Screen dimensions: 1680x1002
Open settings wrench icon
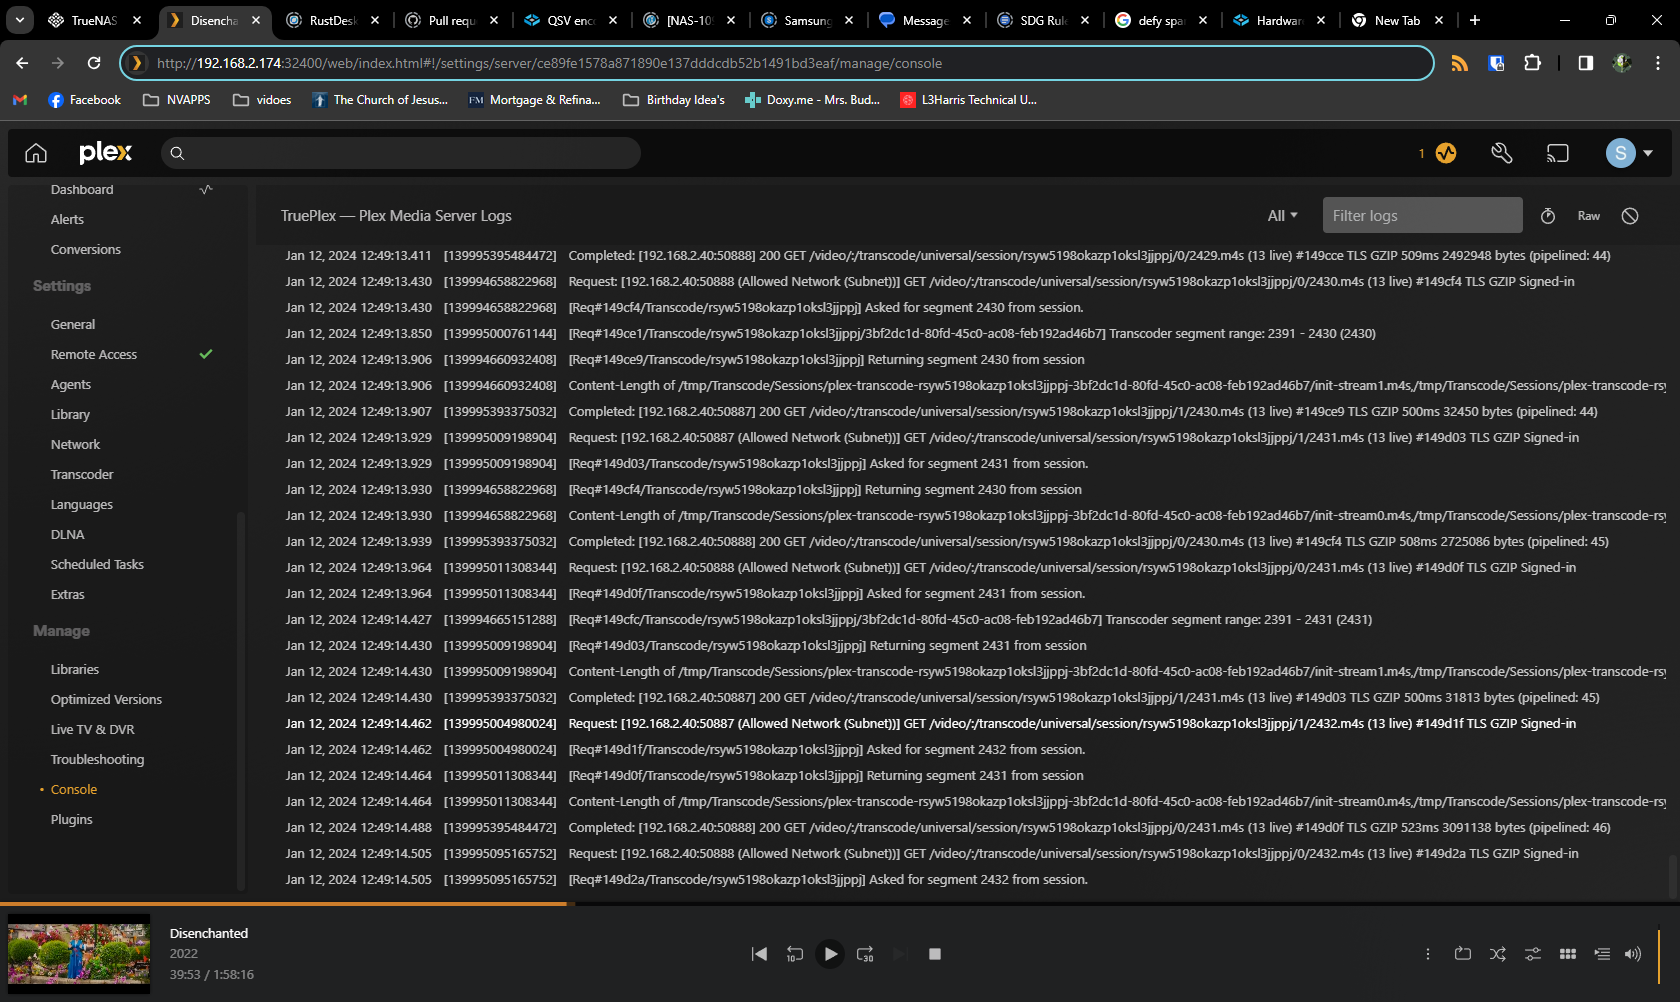1501,153
